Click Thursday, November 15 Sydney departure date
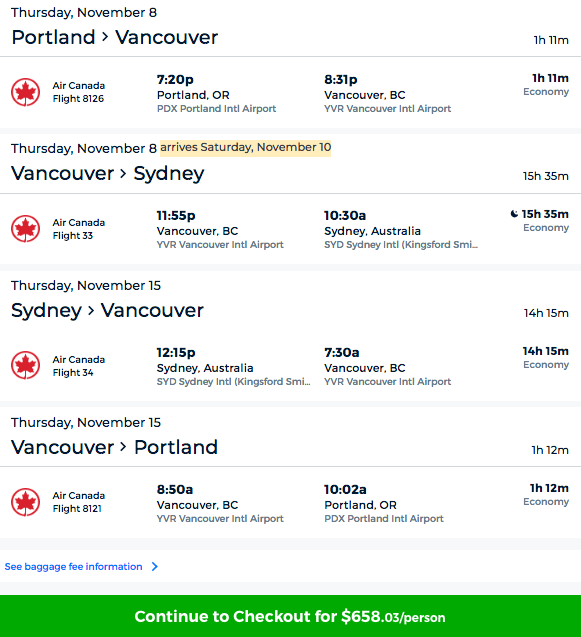This screenshot has height=637, width=581. coord(86,286)
